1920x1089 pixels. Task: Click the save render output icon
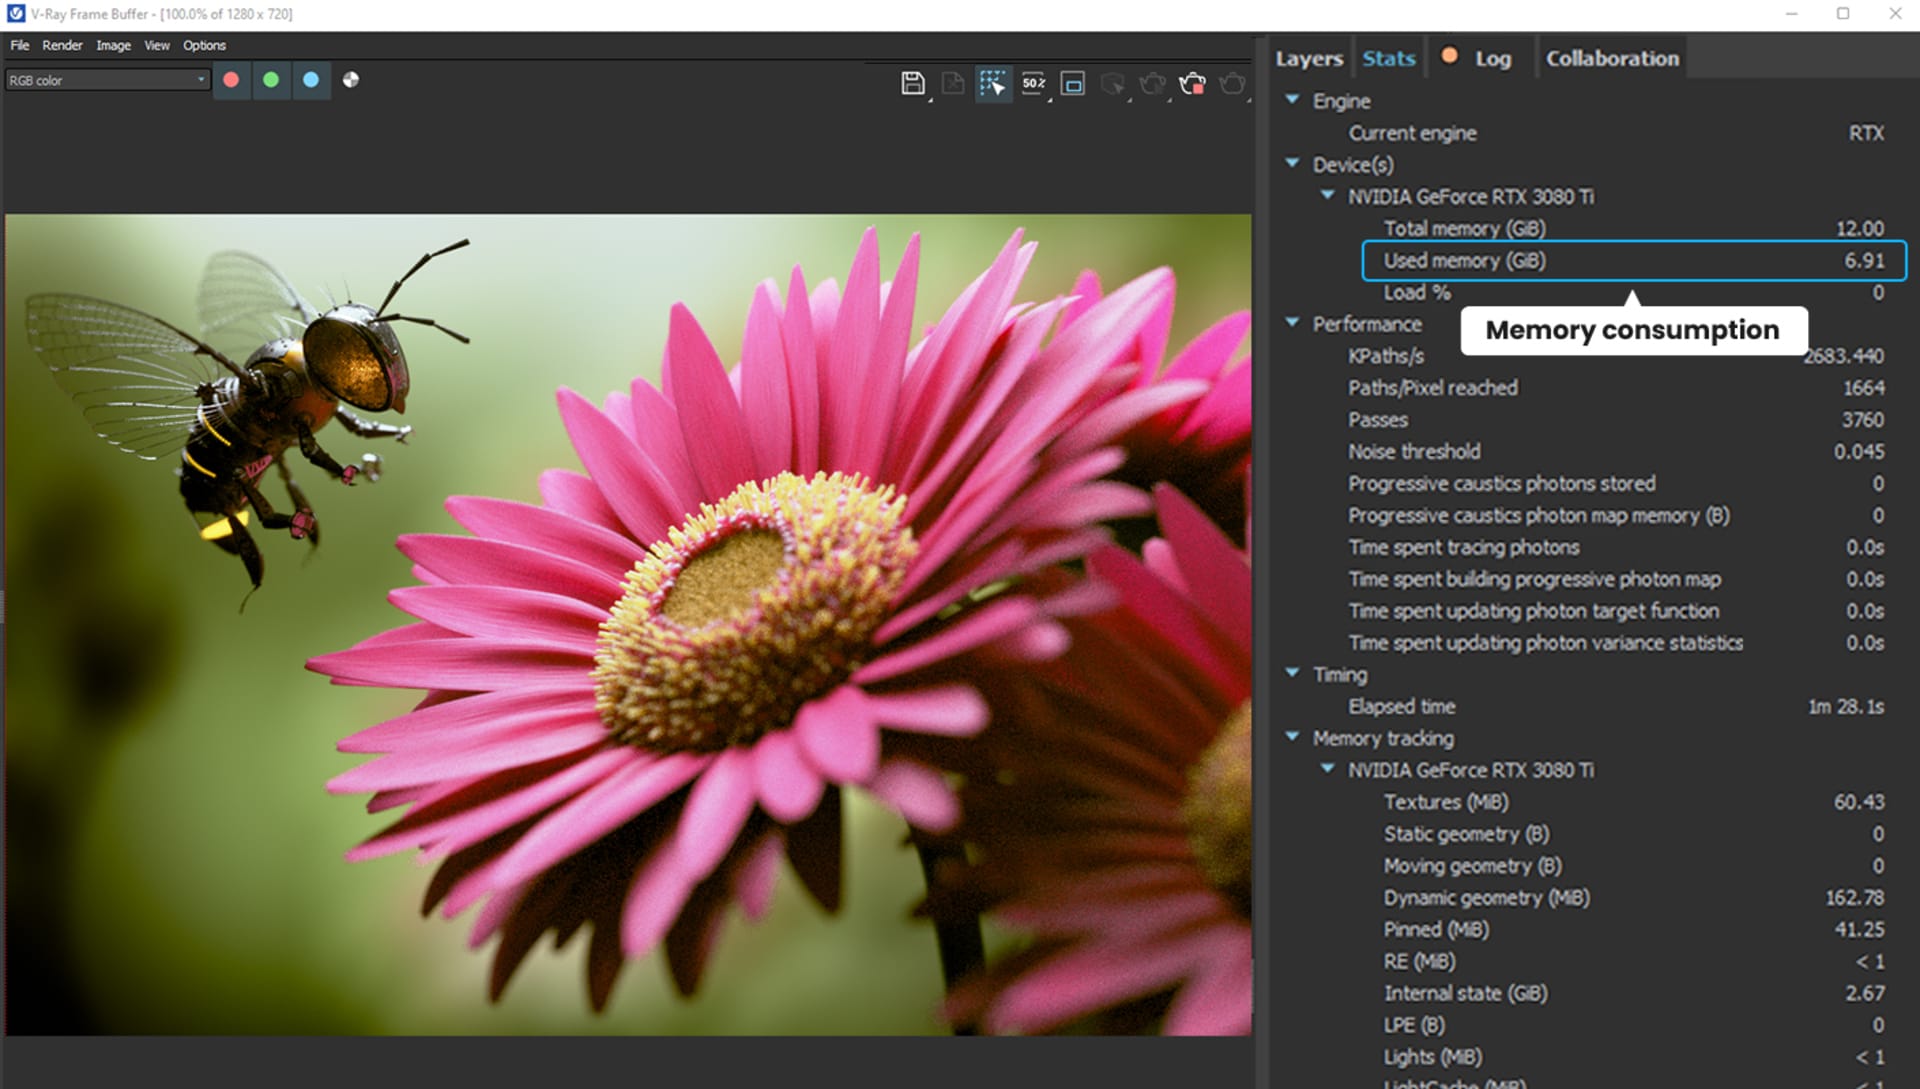click(911, 82)
